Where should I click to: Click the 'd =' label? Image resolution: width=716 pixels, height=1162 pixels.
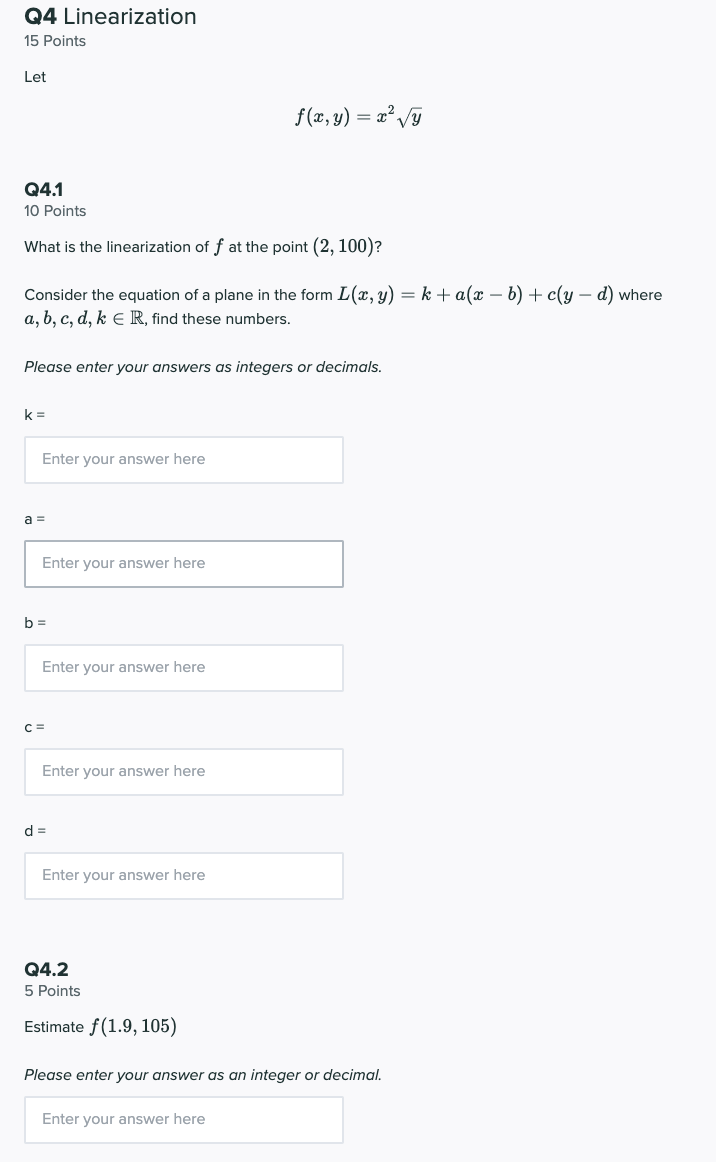34,831
